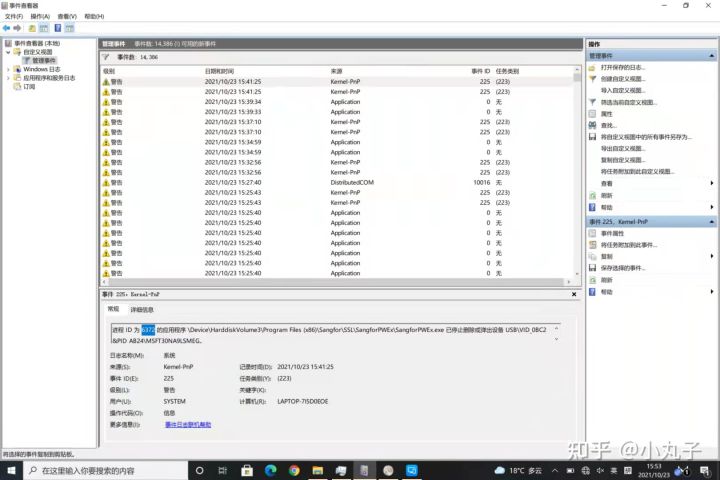The image size is (720, 480).
Task: Open Google Chrome on taskbar
Action: point(294,470)
